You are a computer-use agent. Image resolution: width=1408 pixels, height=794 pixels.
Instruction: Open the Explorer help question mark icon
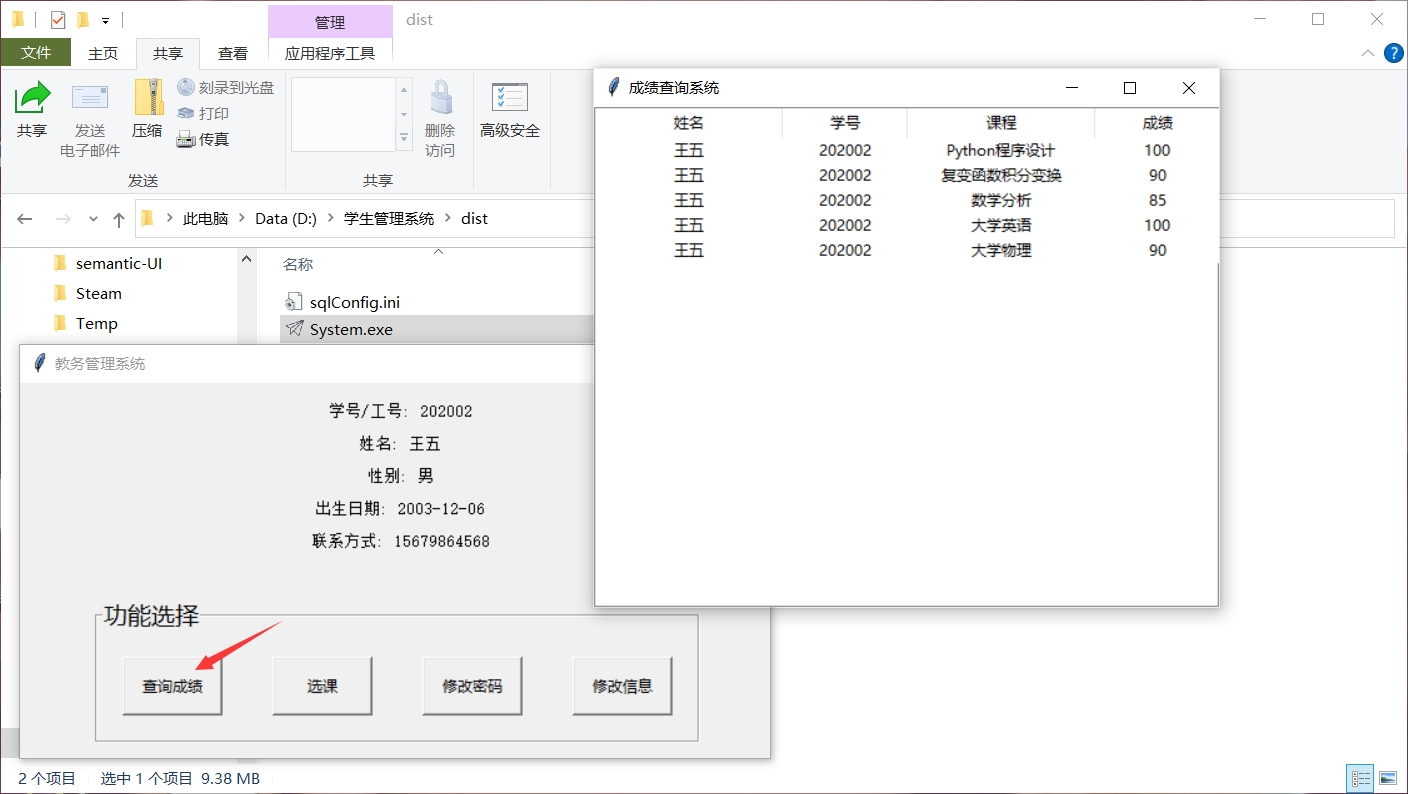pos(1393,53)
